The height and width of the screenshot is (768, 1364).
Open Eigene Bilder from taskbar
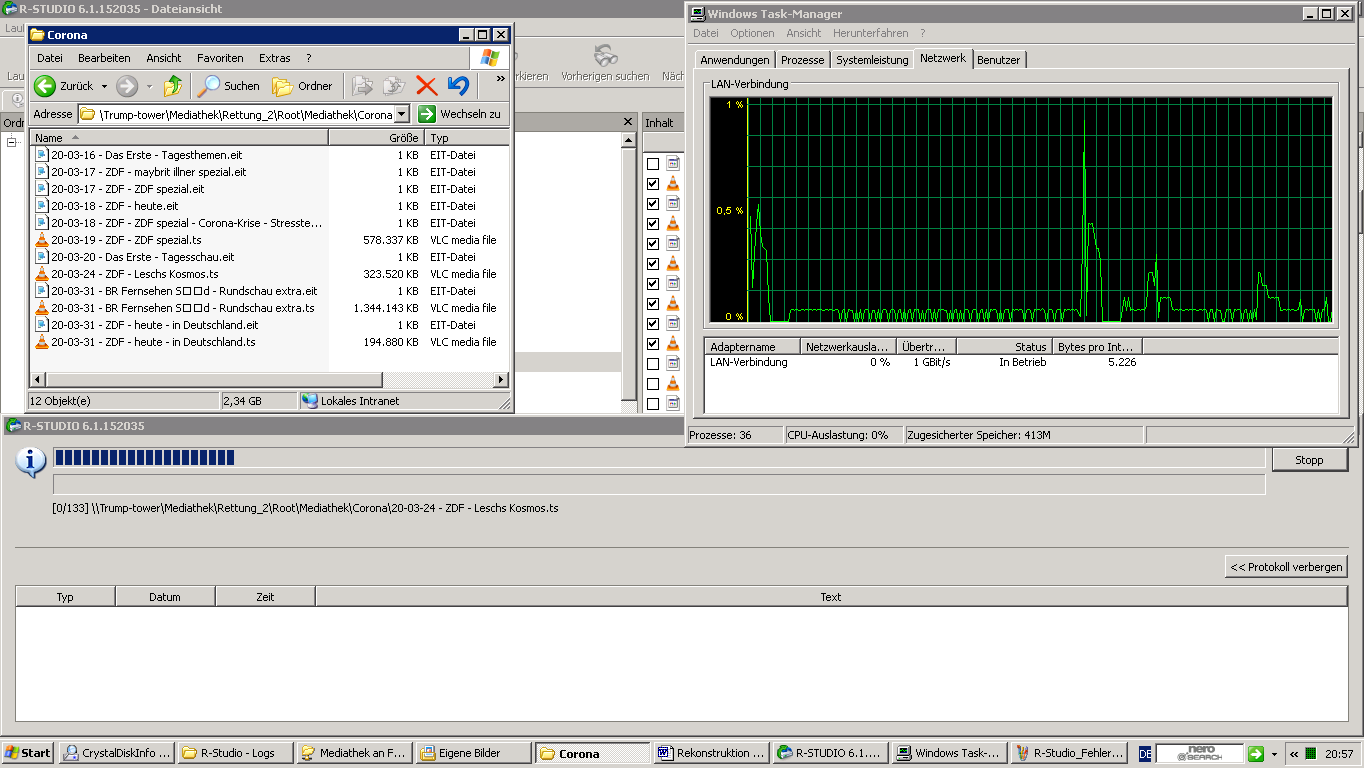tap(474, 753)
